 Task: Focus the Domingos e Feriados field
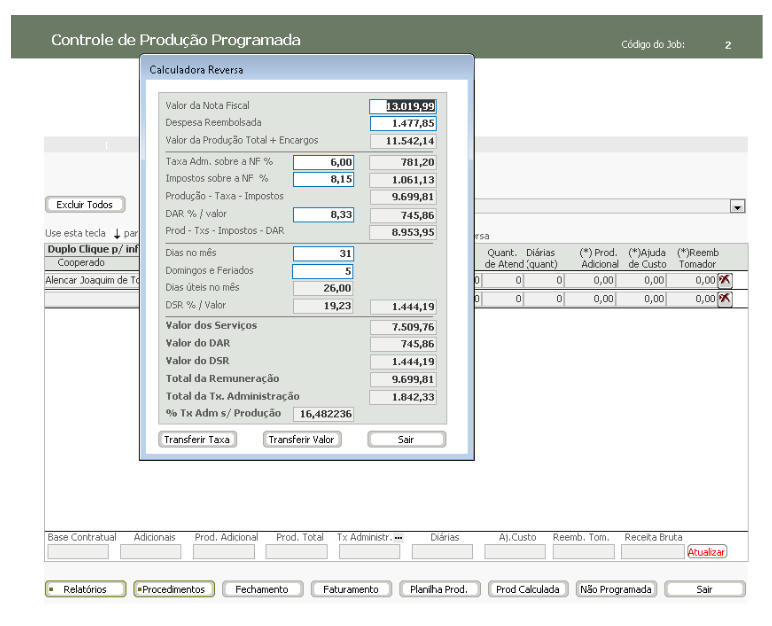point(323,271)
